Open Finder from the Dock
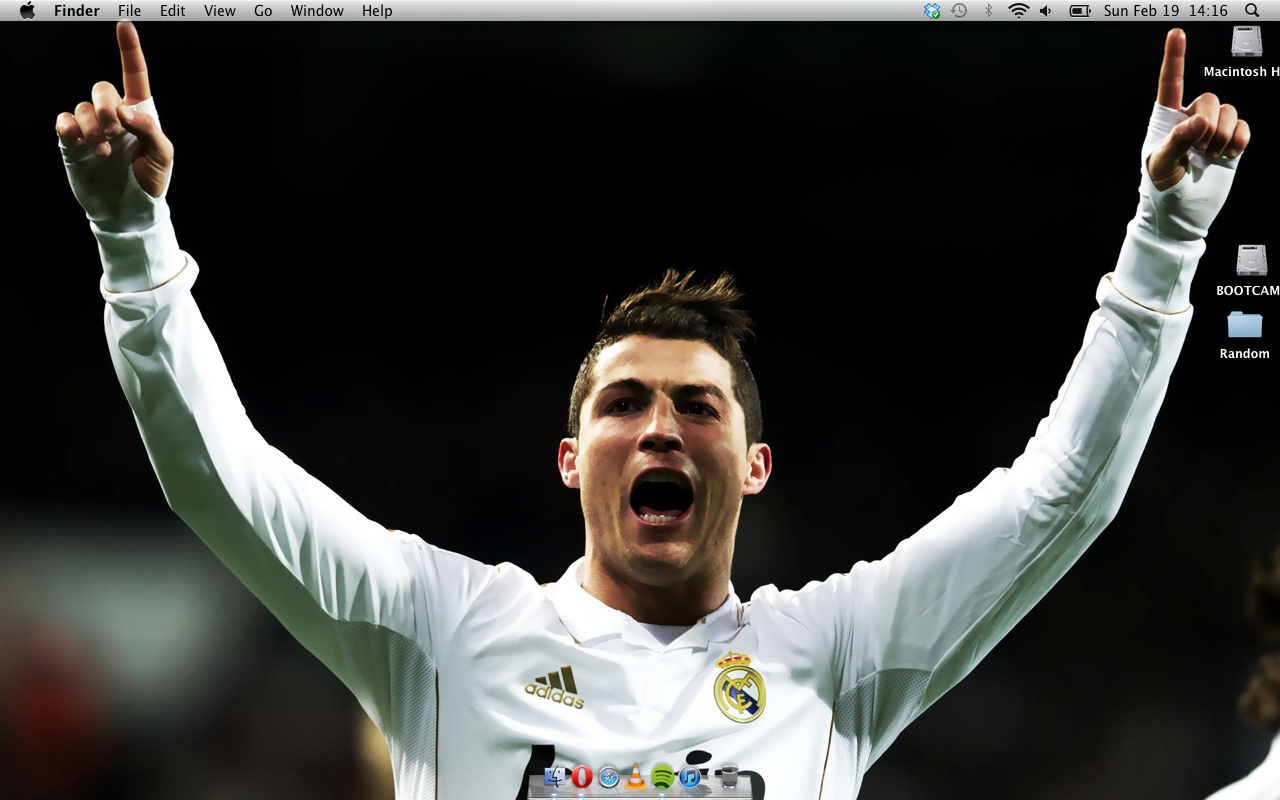Image resolution: width=1280 pixels, height=800 pixels. tap(556, 777)
